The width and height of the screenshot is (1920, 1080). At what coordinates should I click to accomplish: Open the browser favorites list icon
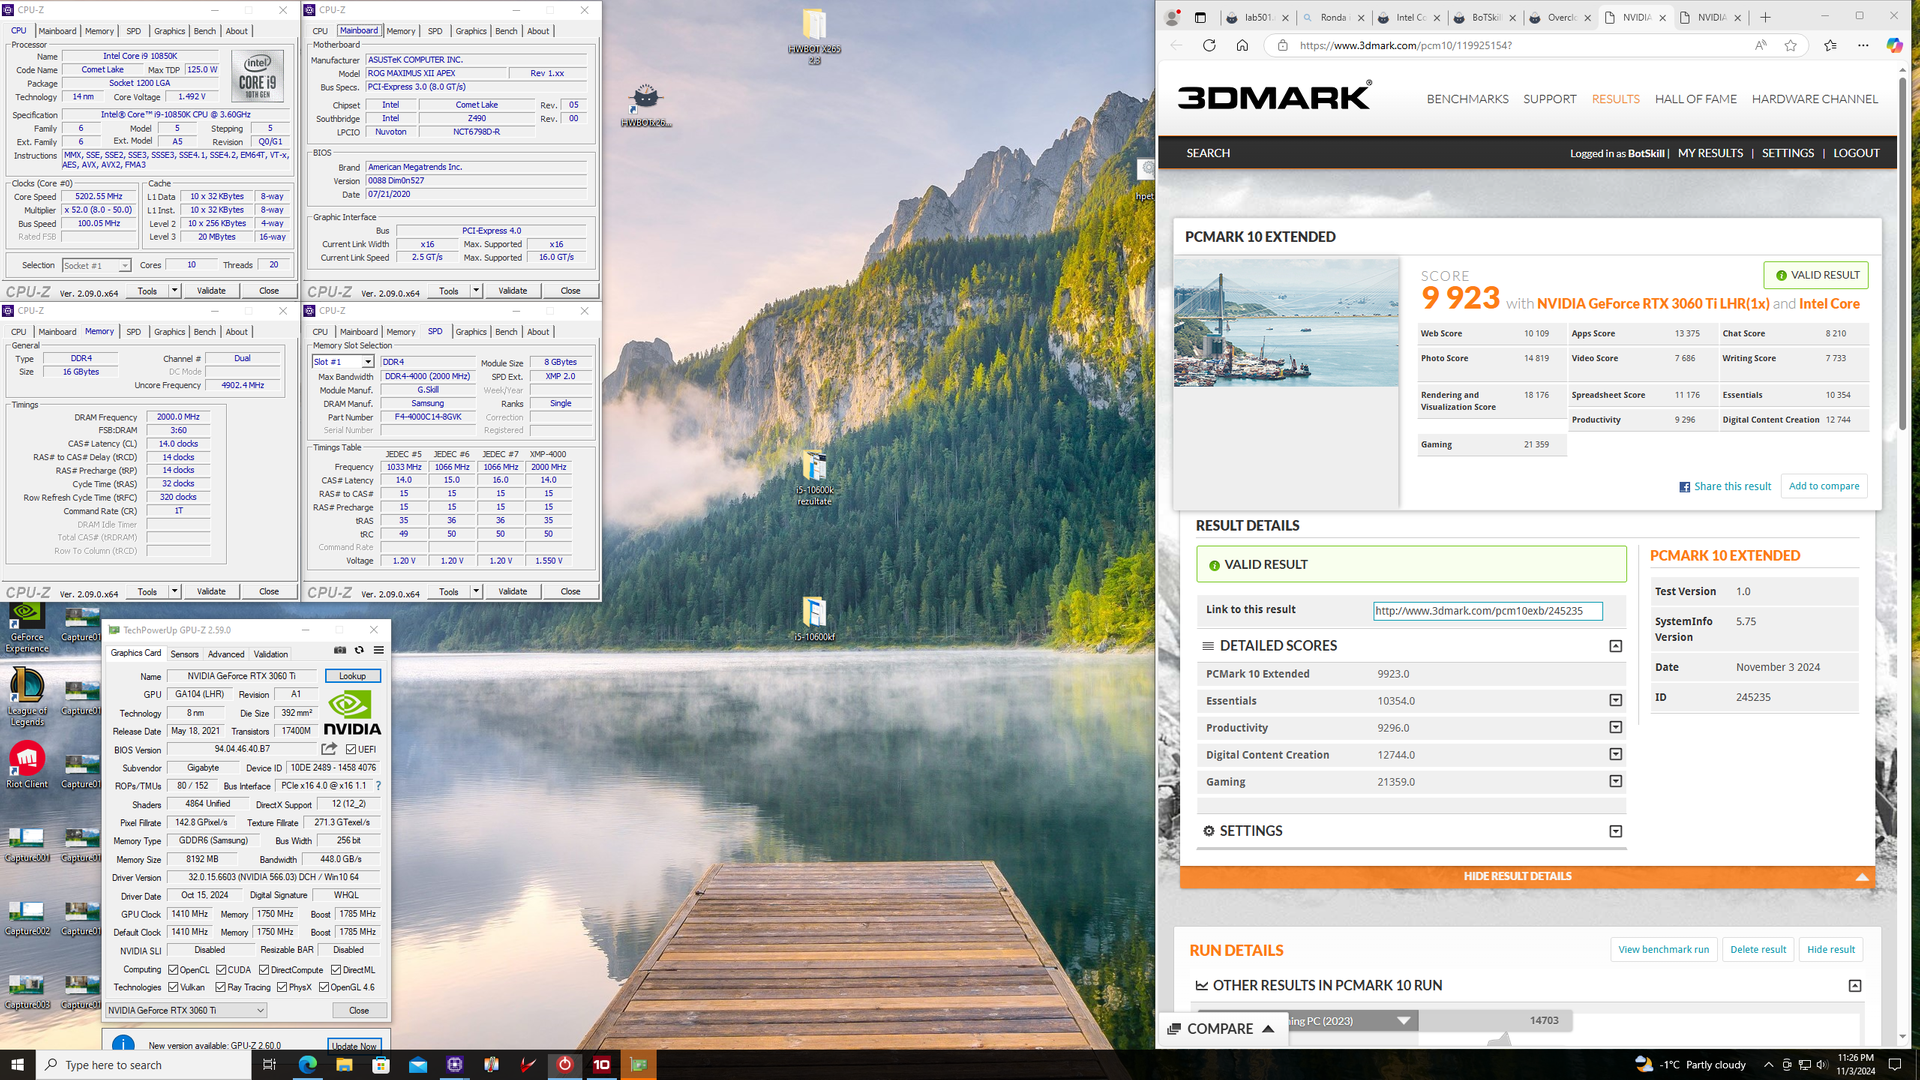(1830, 45)
